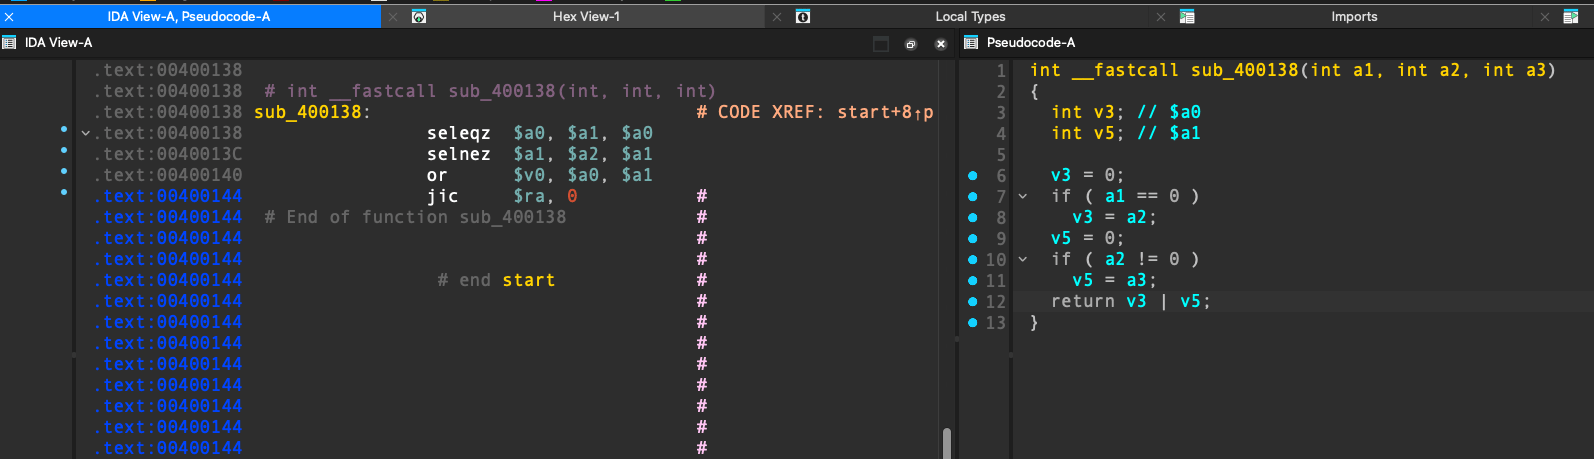The width and height of the screenshot is (1594, 459).
Task: Click the Pseudocode-A panel icon
Action: coord(970,42)
